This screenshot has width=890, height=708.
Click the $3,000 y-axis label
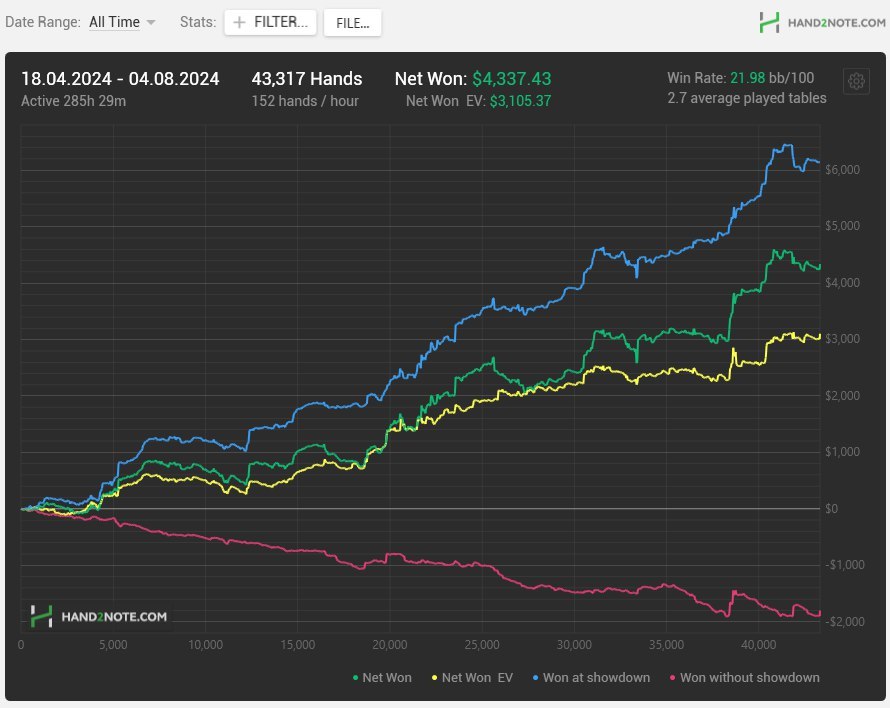pyautogui.click(x=842, y=339)
